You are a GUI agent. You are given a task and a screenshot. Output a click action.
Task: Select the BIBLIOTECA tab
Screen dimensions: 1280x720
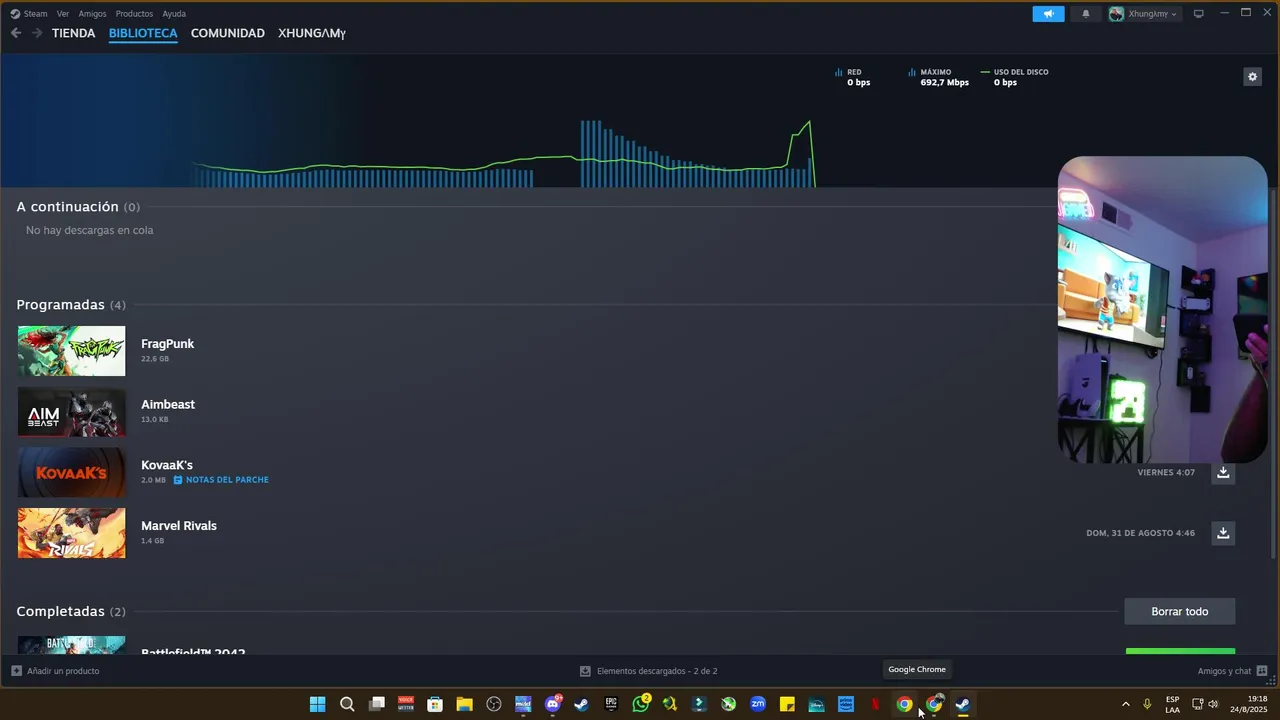(143, 33)
